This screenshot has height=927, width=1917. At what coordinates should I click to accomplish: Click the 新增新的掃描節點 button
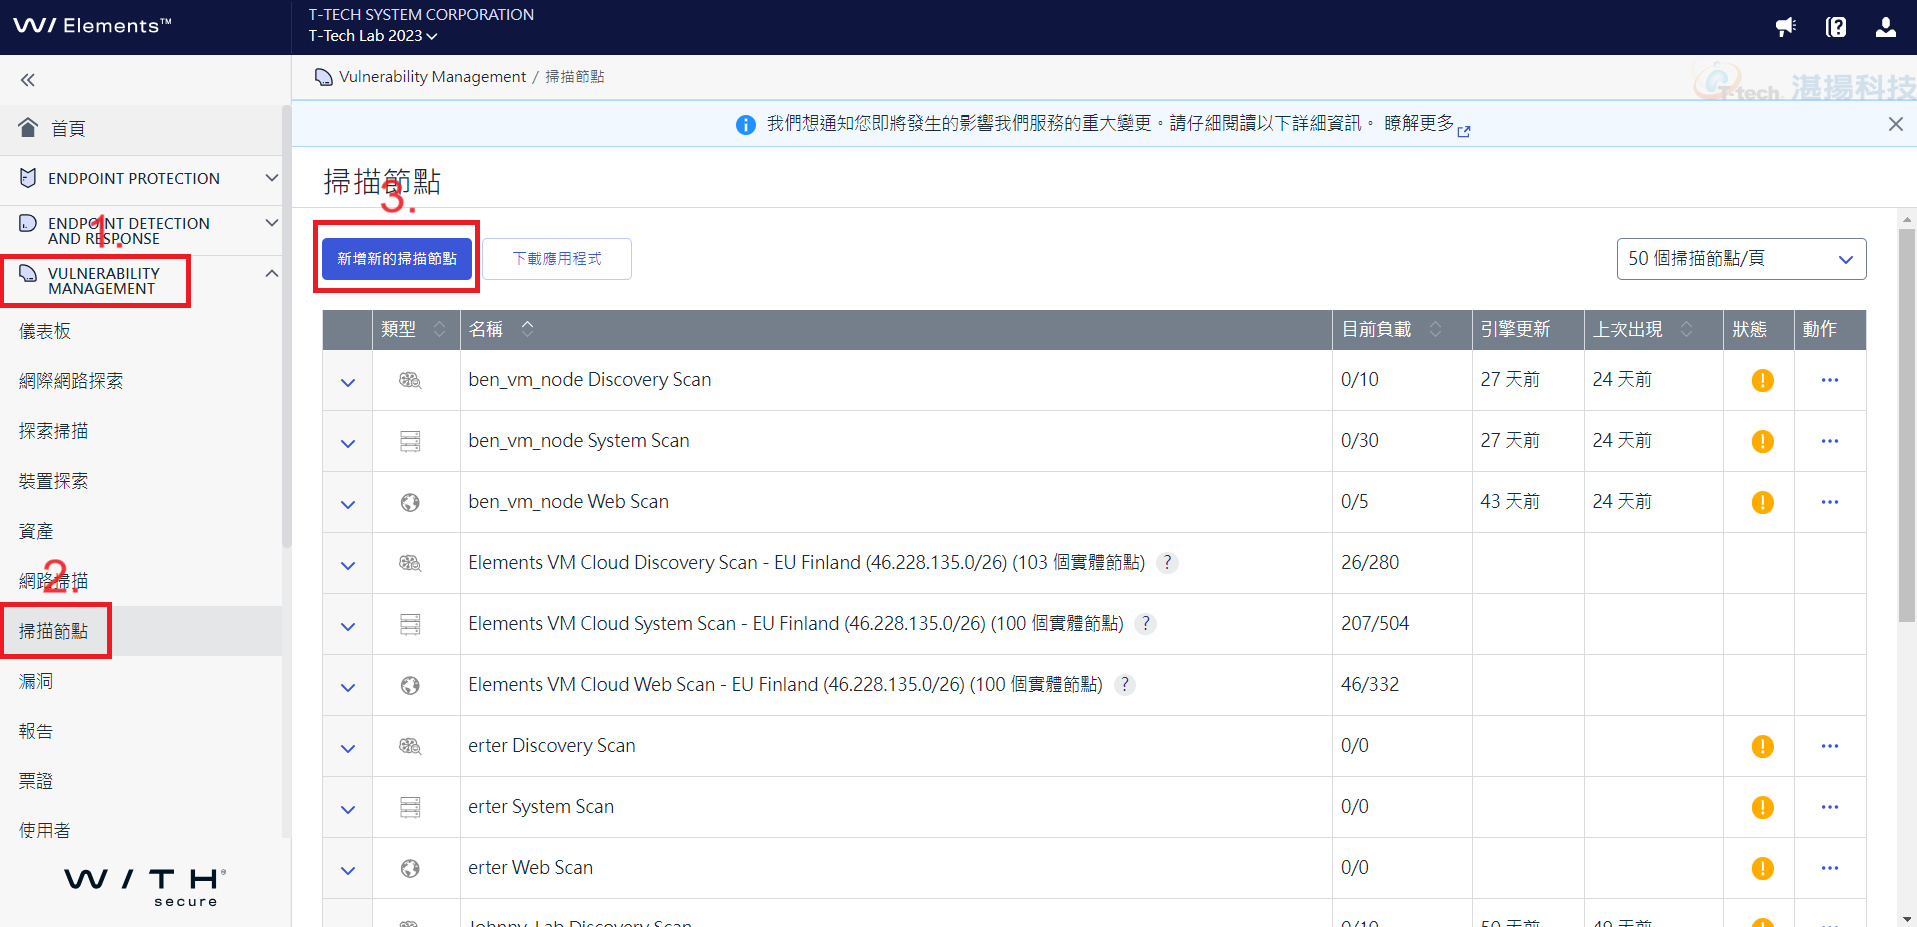coord(397,258)
